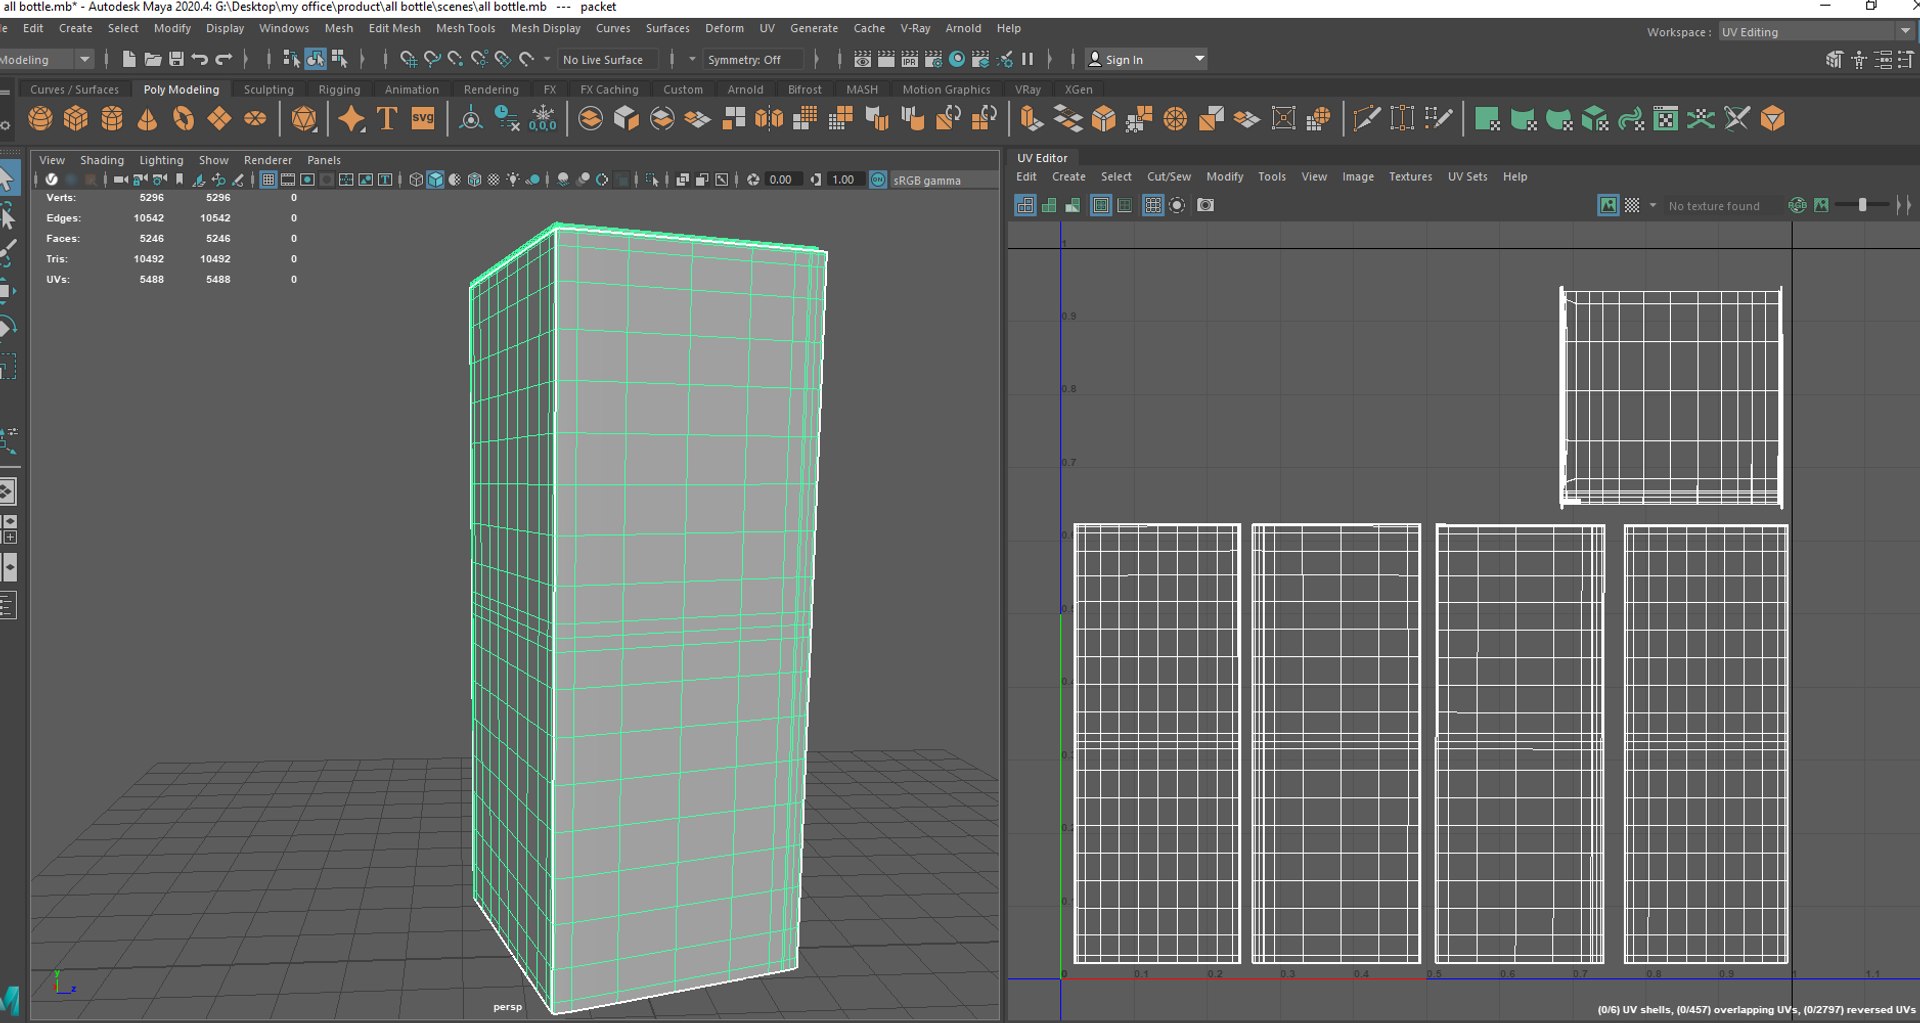Click the polygon cylinder shelf icon

tap(112, 119)
